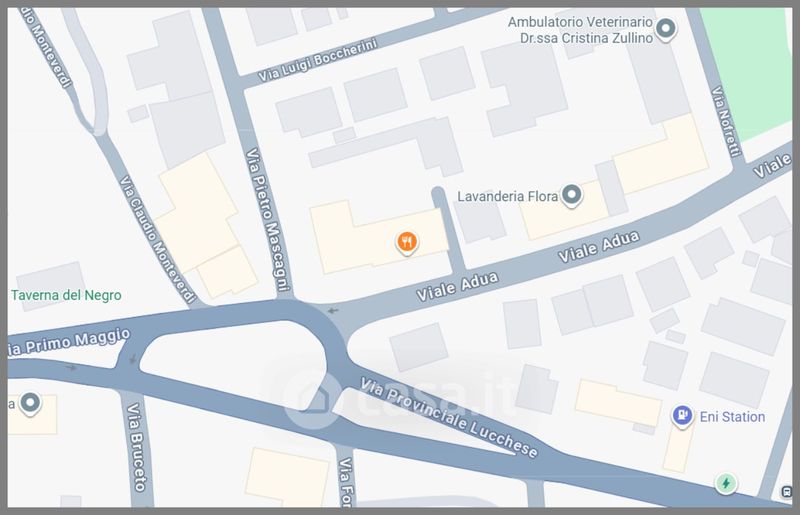Click the Via Provinciale Lucchese road label
Image resolution: width=800 pixels, height=515 pixels.
point(449,418)
